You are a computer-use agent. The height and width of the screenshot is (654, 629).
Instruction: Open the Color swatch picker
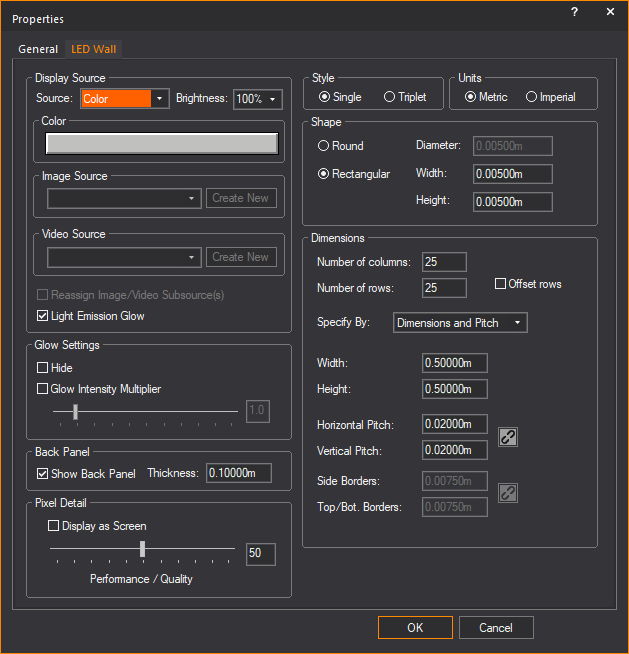click(x=161, y=143)
